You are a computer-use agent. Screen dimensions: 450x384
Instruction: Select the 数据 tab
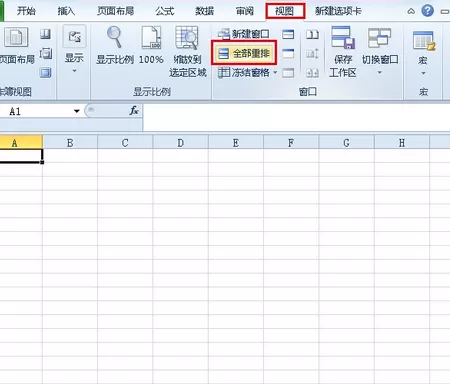(x=204, y=11)
